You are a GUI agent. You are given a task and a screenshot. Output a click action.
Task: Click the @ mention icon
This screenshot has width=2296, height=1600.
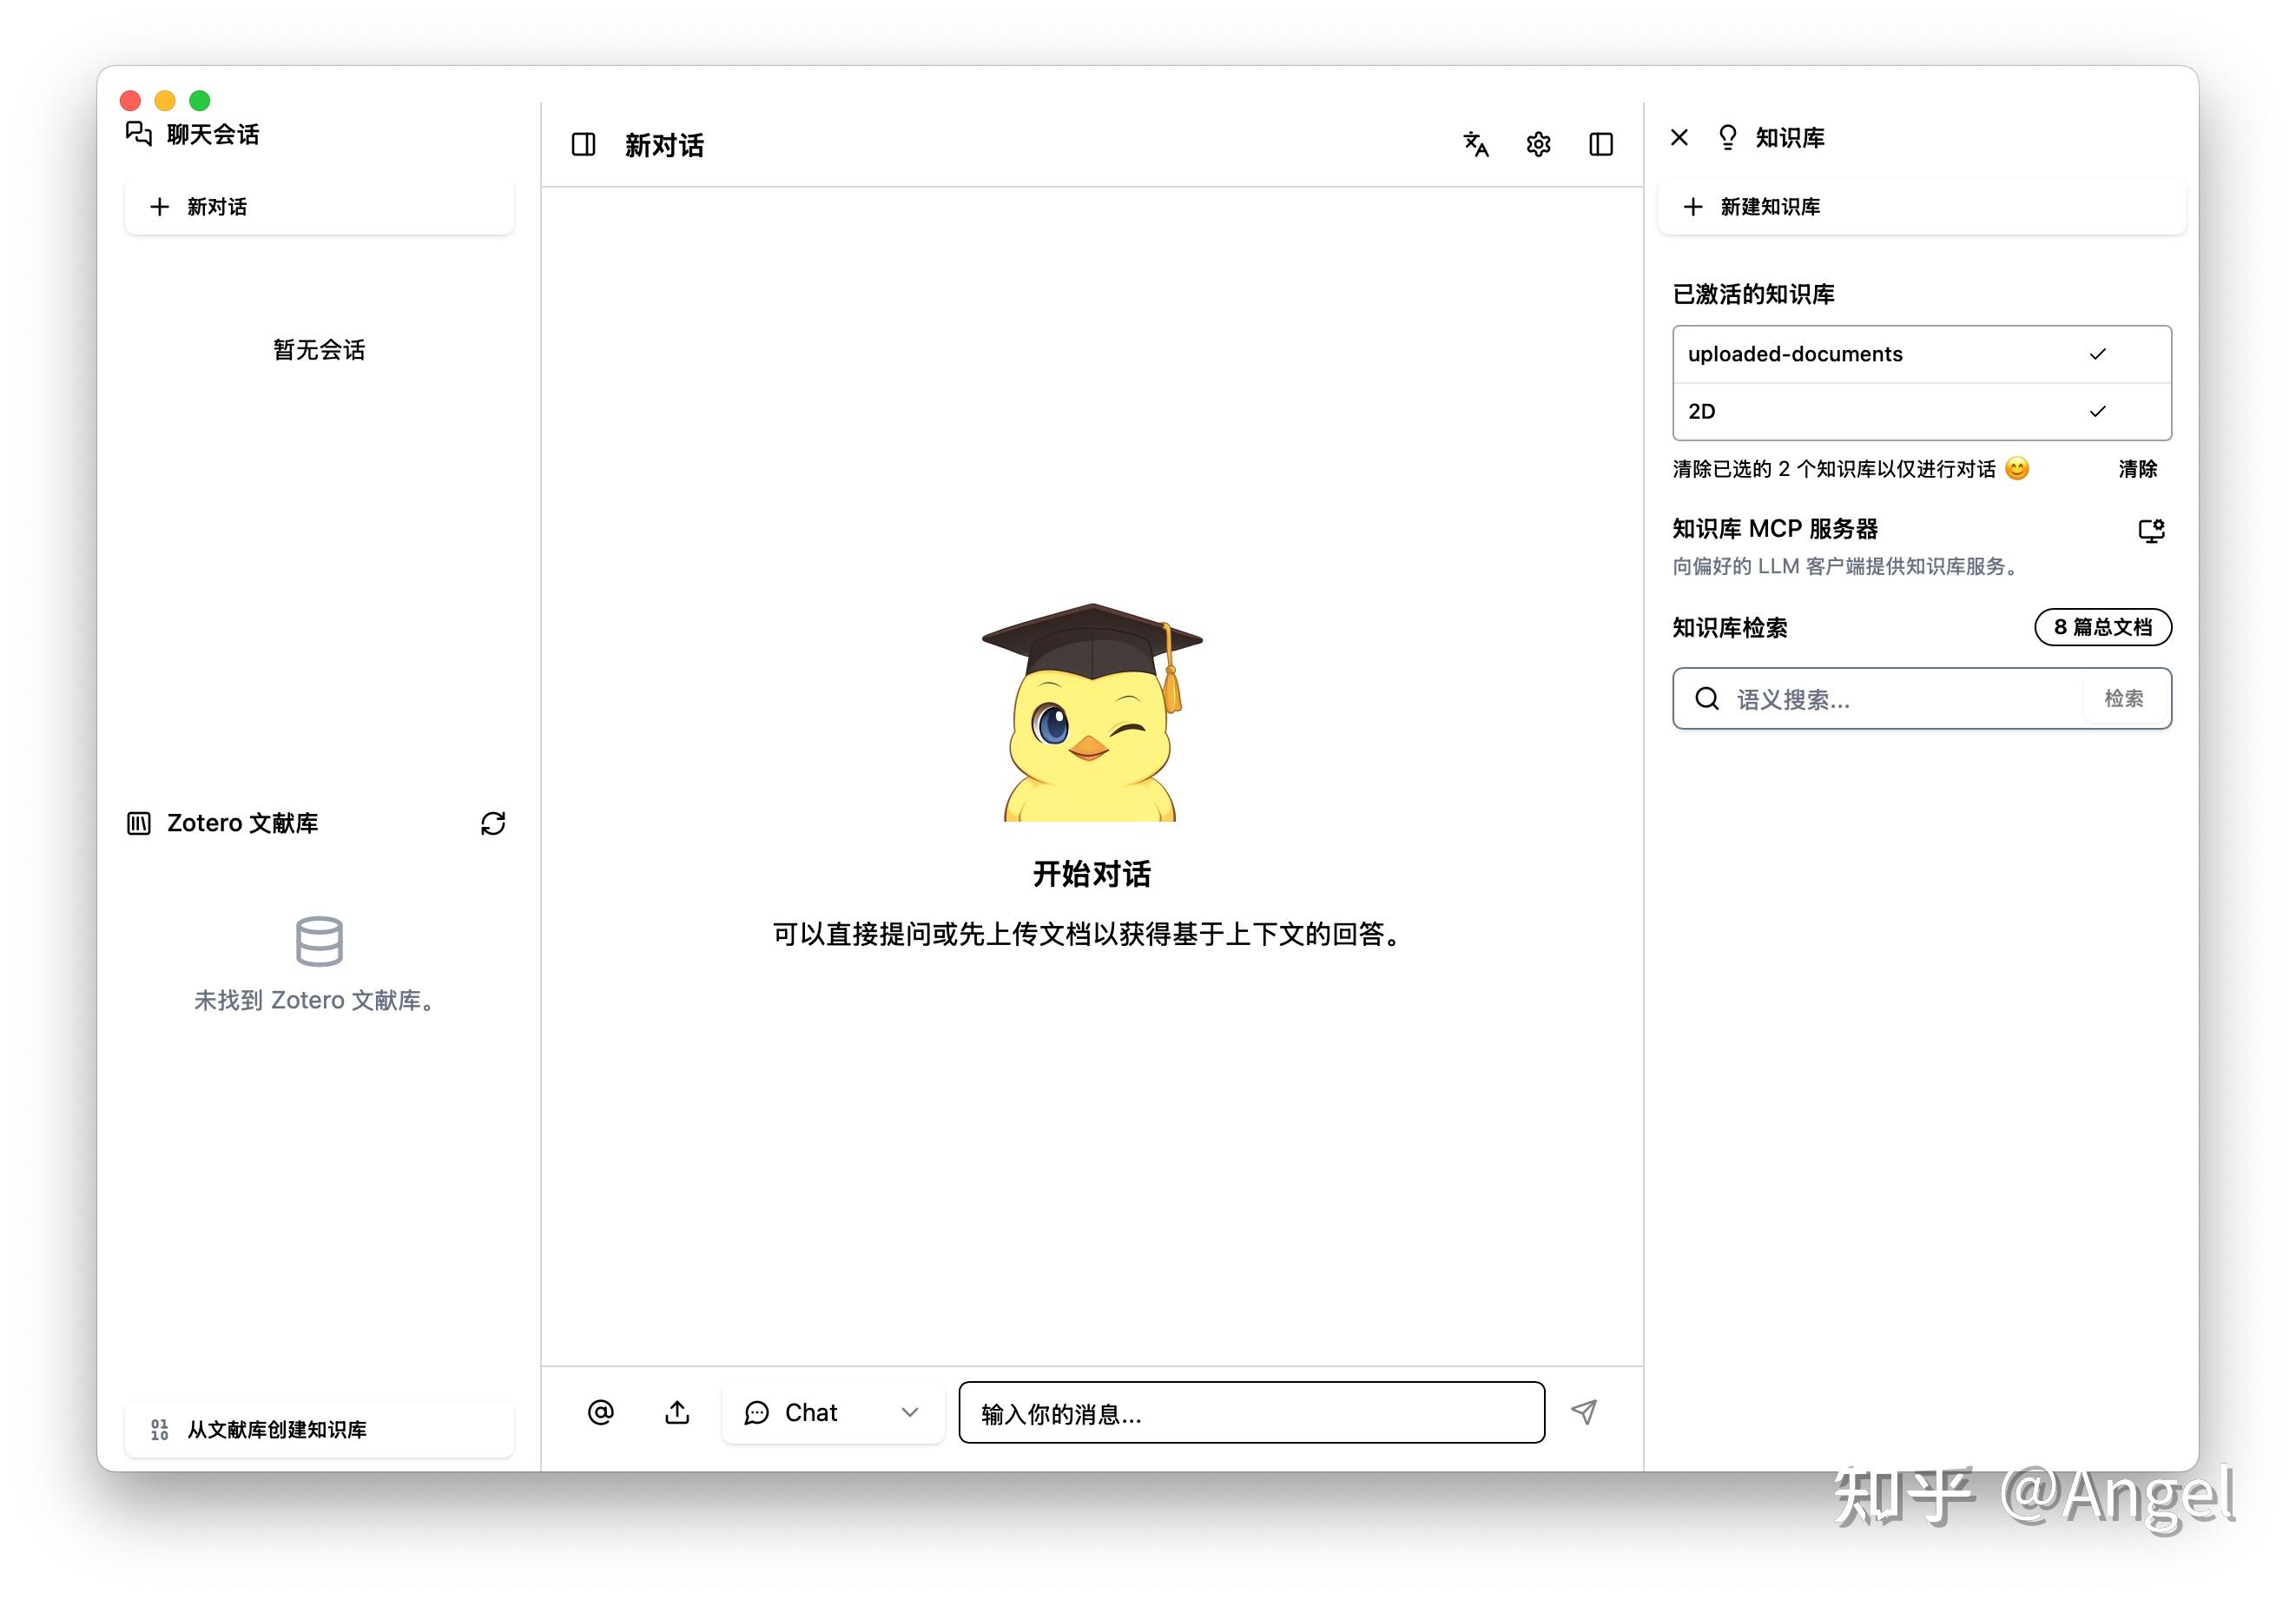pos(600,1412)
